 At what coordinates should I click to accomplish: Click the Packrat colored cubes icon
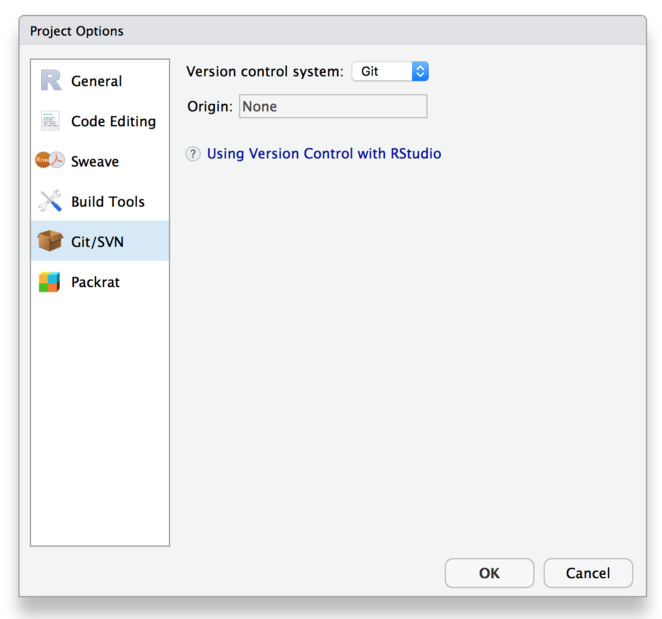[49, 282]
